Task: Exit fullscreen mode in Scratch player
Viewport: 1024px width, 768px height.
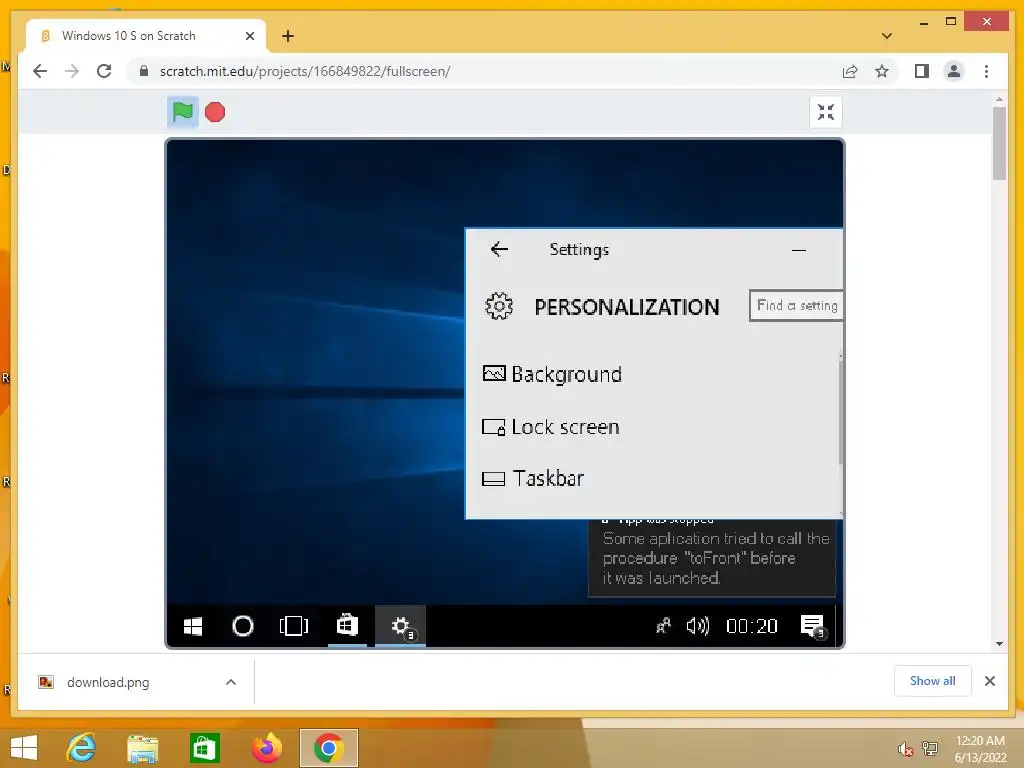Action: [x=825, y=112]
